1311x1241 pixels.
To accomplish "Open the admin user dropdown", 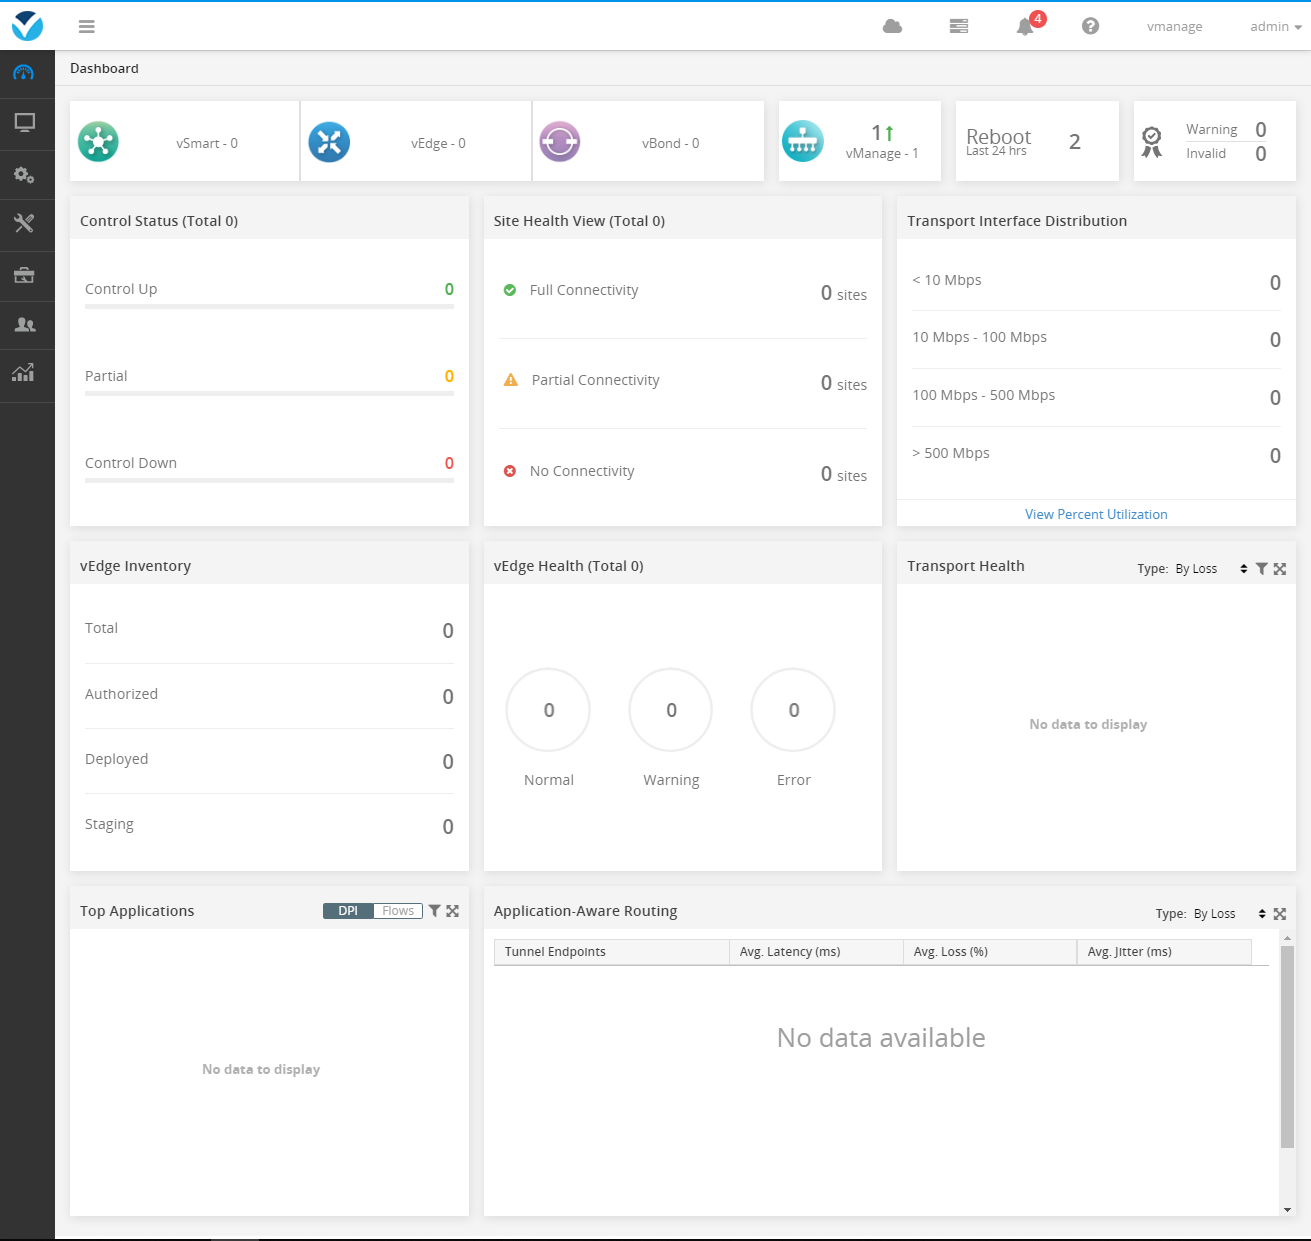I will click(x=1276, y=27).
